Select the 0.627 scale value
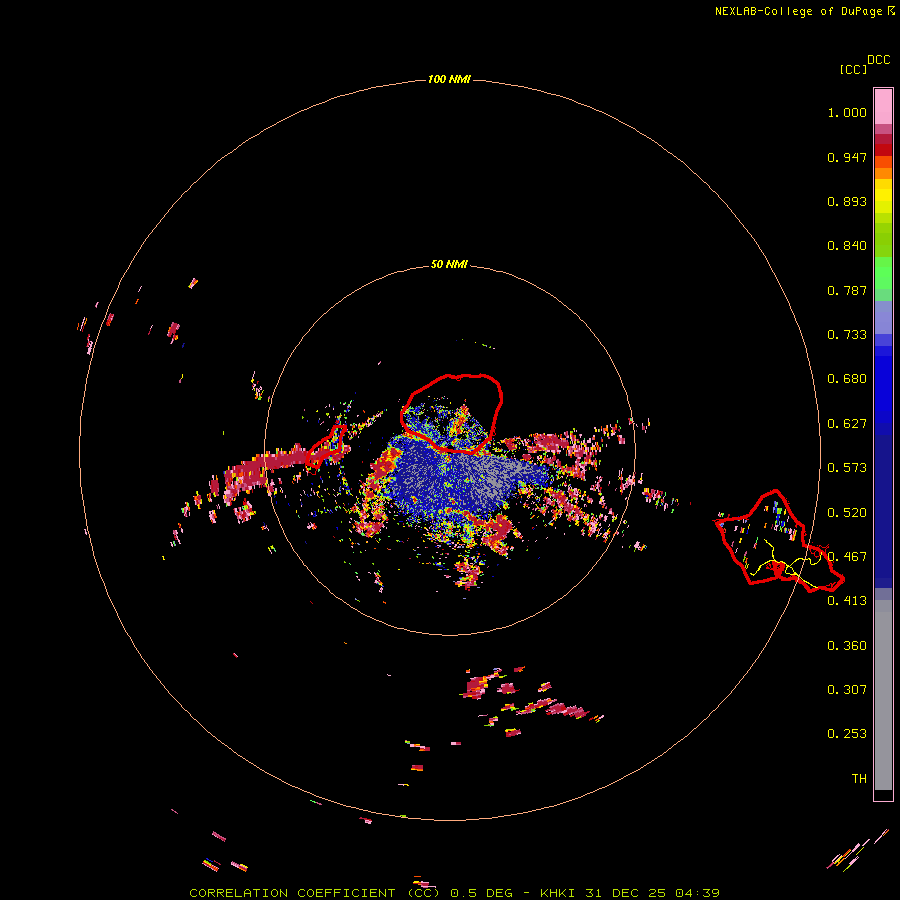 [847, 424]
